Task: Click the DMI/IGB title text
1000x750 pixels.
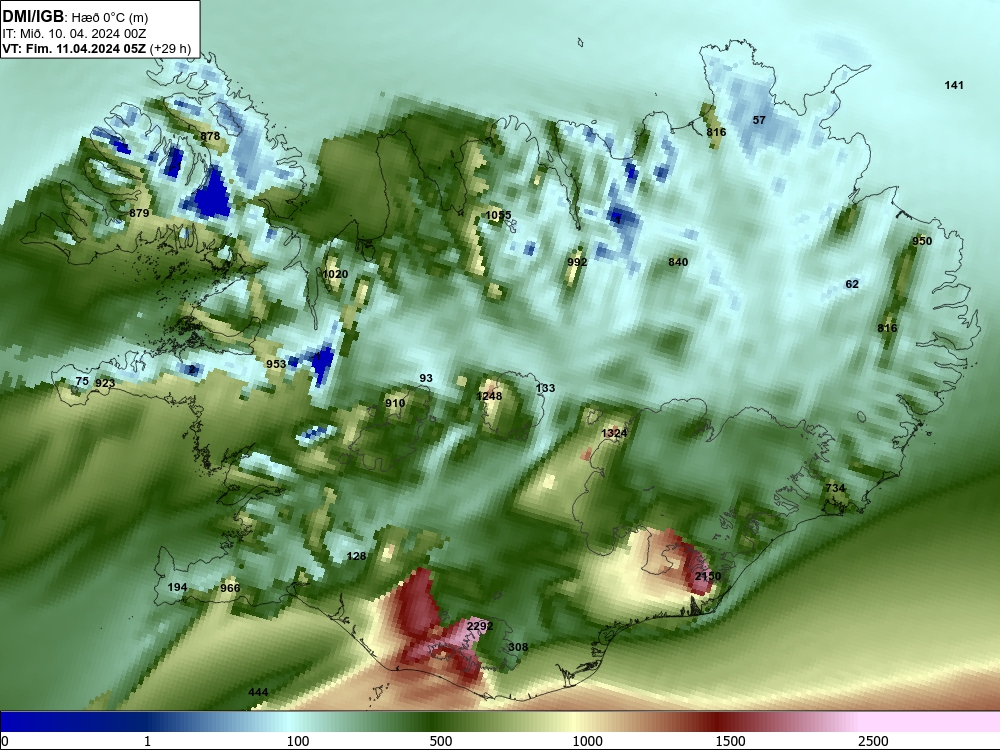Action: click(x=33, y=17)
